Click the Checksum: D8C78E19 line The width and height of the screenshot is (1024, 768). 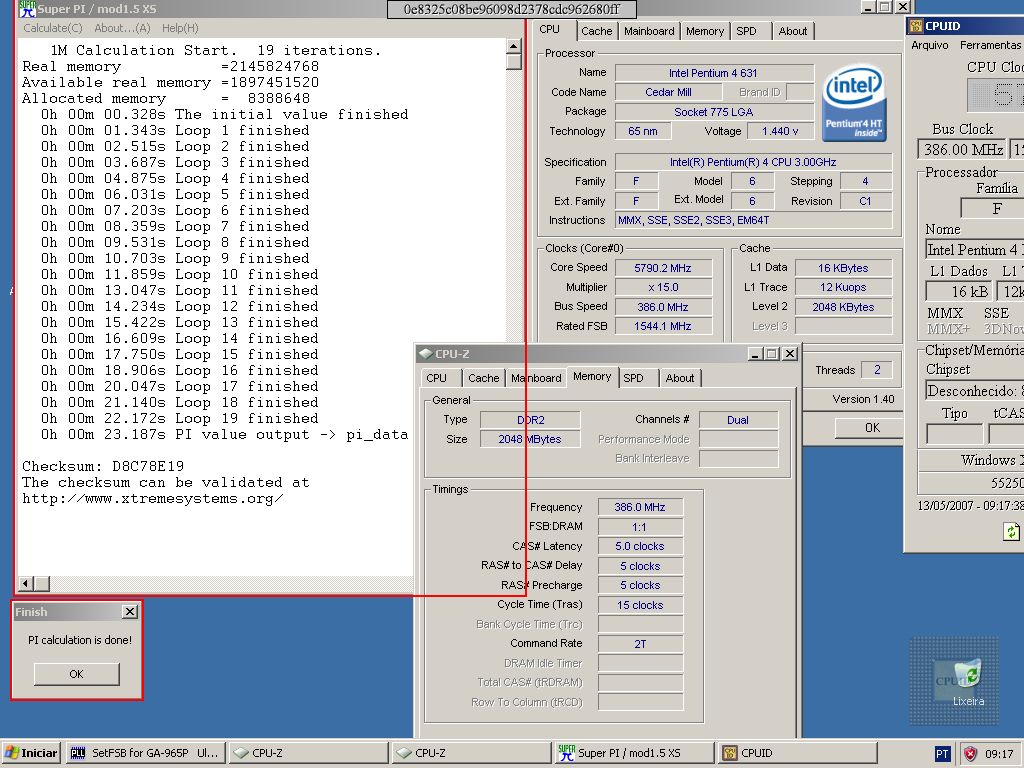(x=103, y=466)
